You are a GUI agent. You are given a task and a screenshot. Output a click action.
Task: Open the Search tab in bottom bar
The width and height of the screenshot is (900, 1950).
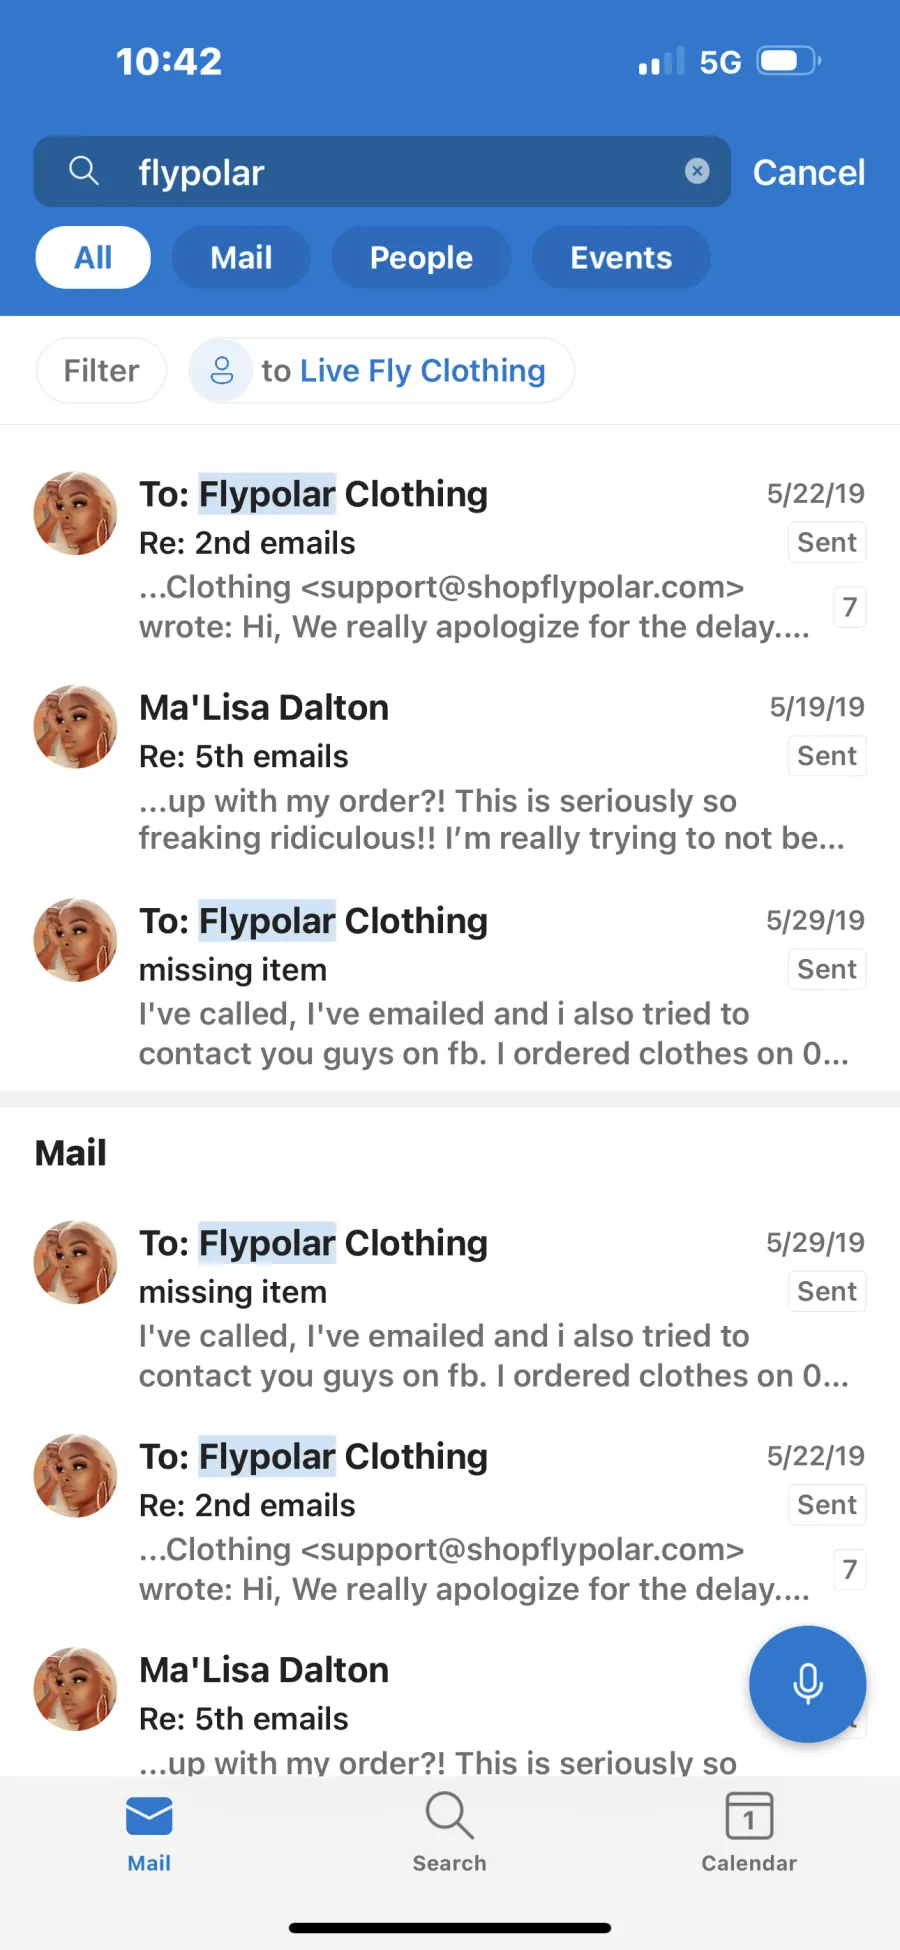(x=449, y=1832)
